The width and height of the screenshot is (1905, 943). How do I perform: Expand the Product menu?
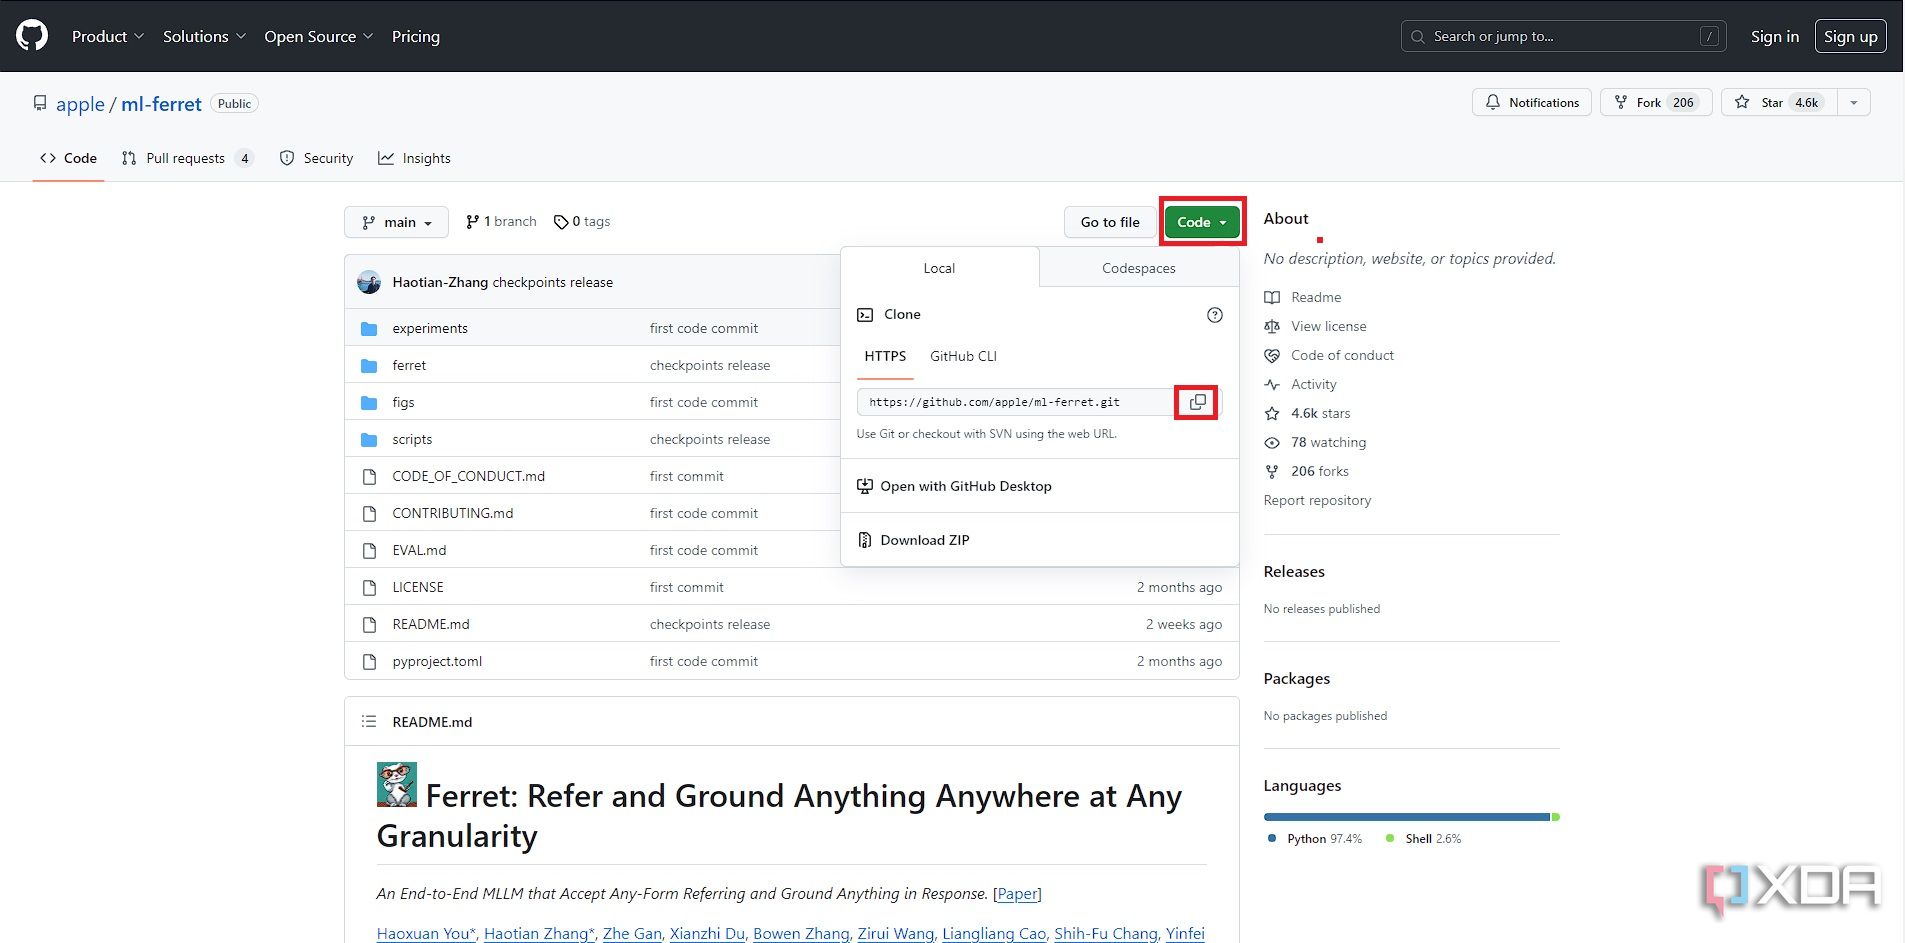point(108,36)
